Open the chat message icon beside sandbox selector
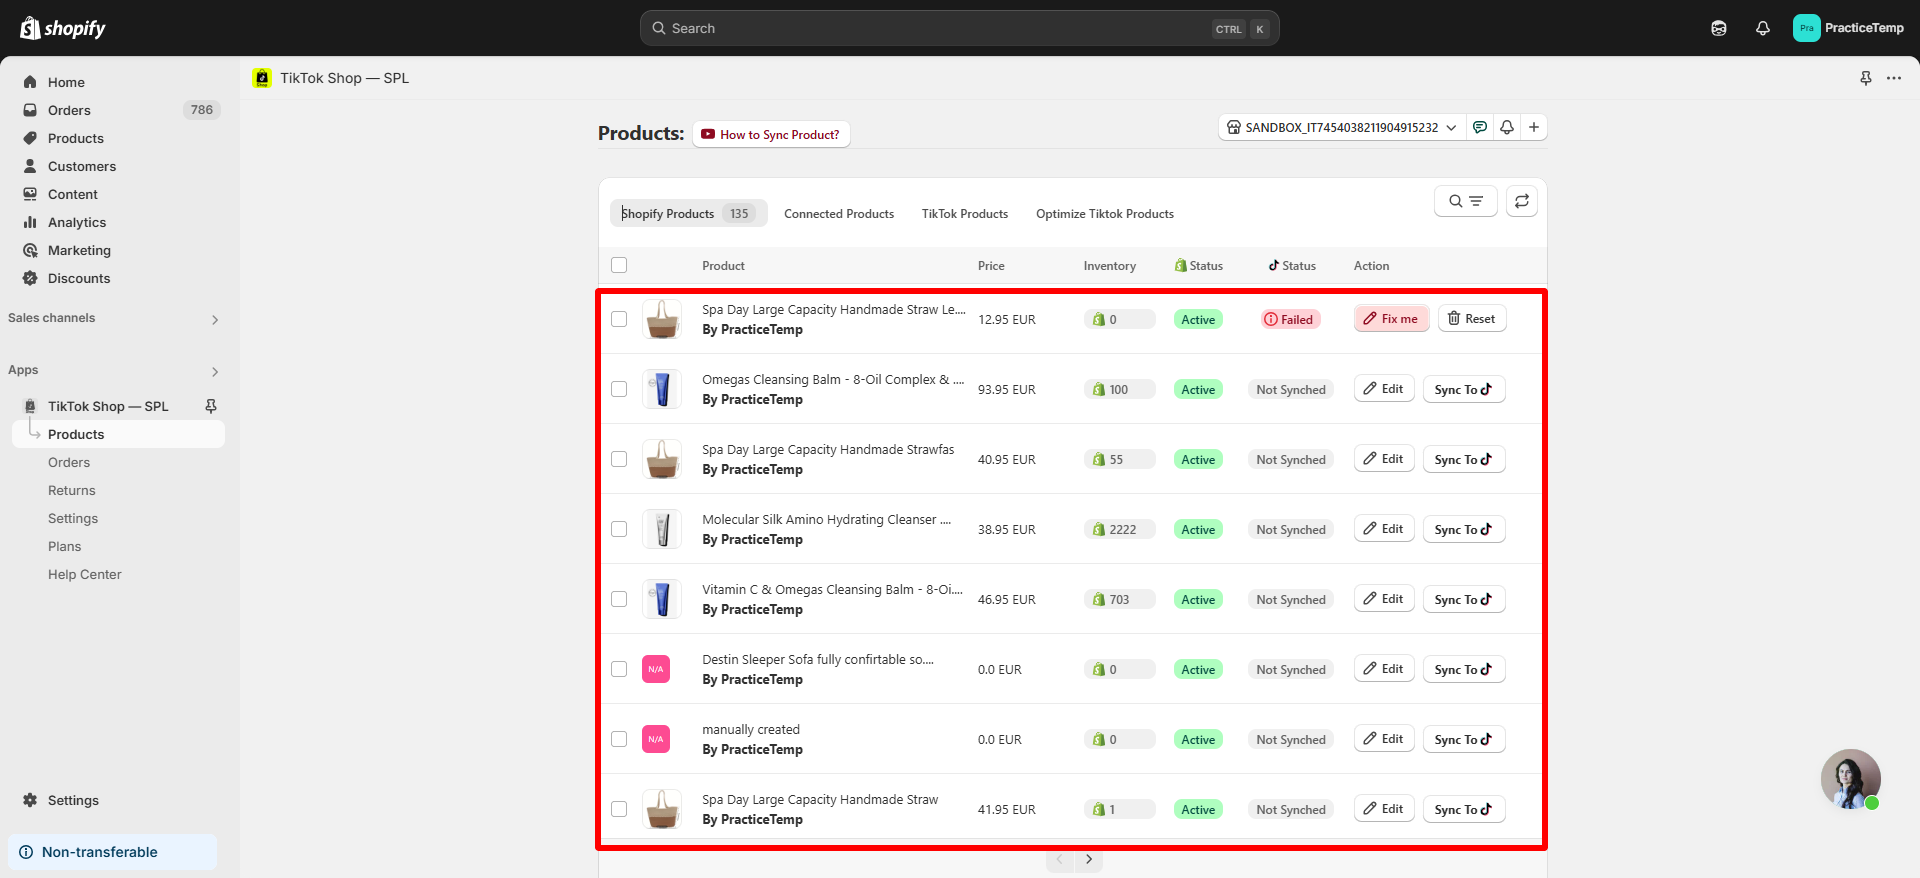Image resolution: width=1920 pixels, height=878 pixels. (1480, 127)
